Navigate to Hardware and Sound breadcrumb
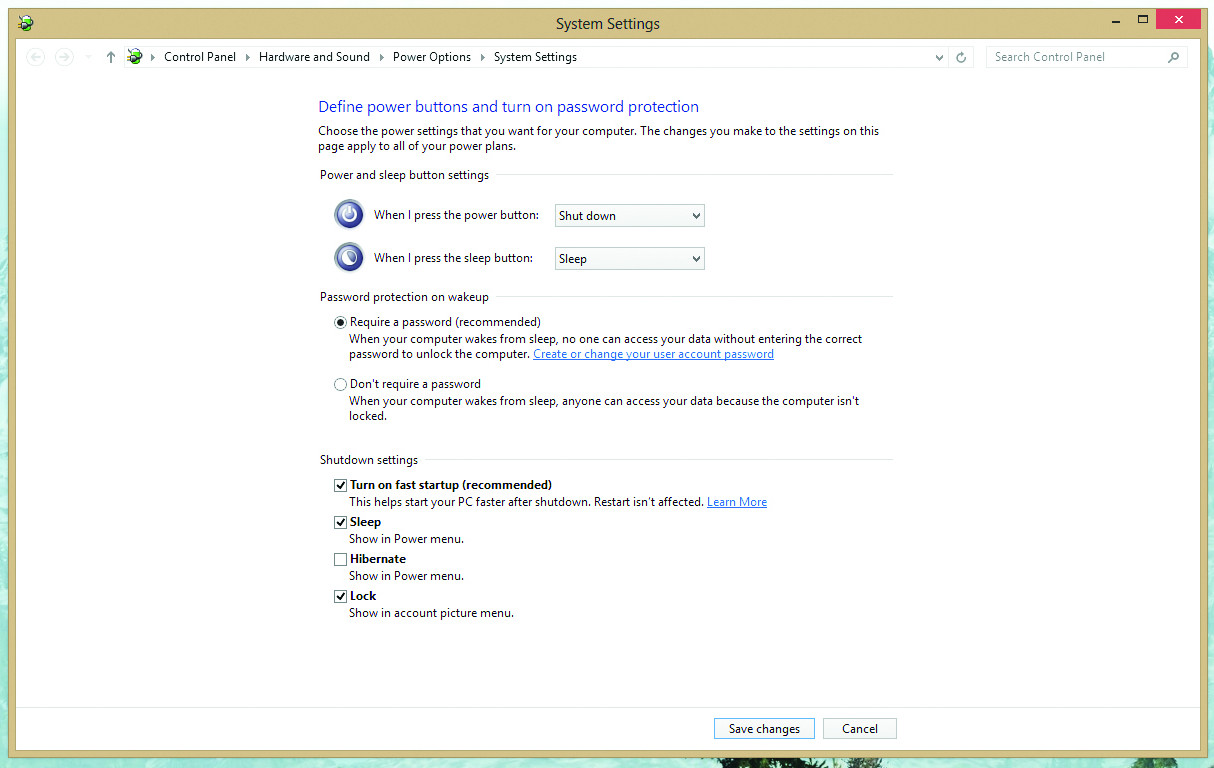The image size is (1214, 768). [314, 57]
